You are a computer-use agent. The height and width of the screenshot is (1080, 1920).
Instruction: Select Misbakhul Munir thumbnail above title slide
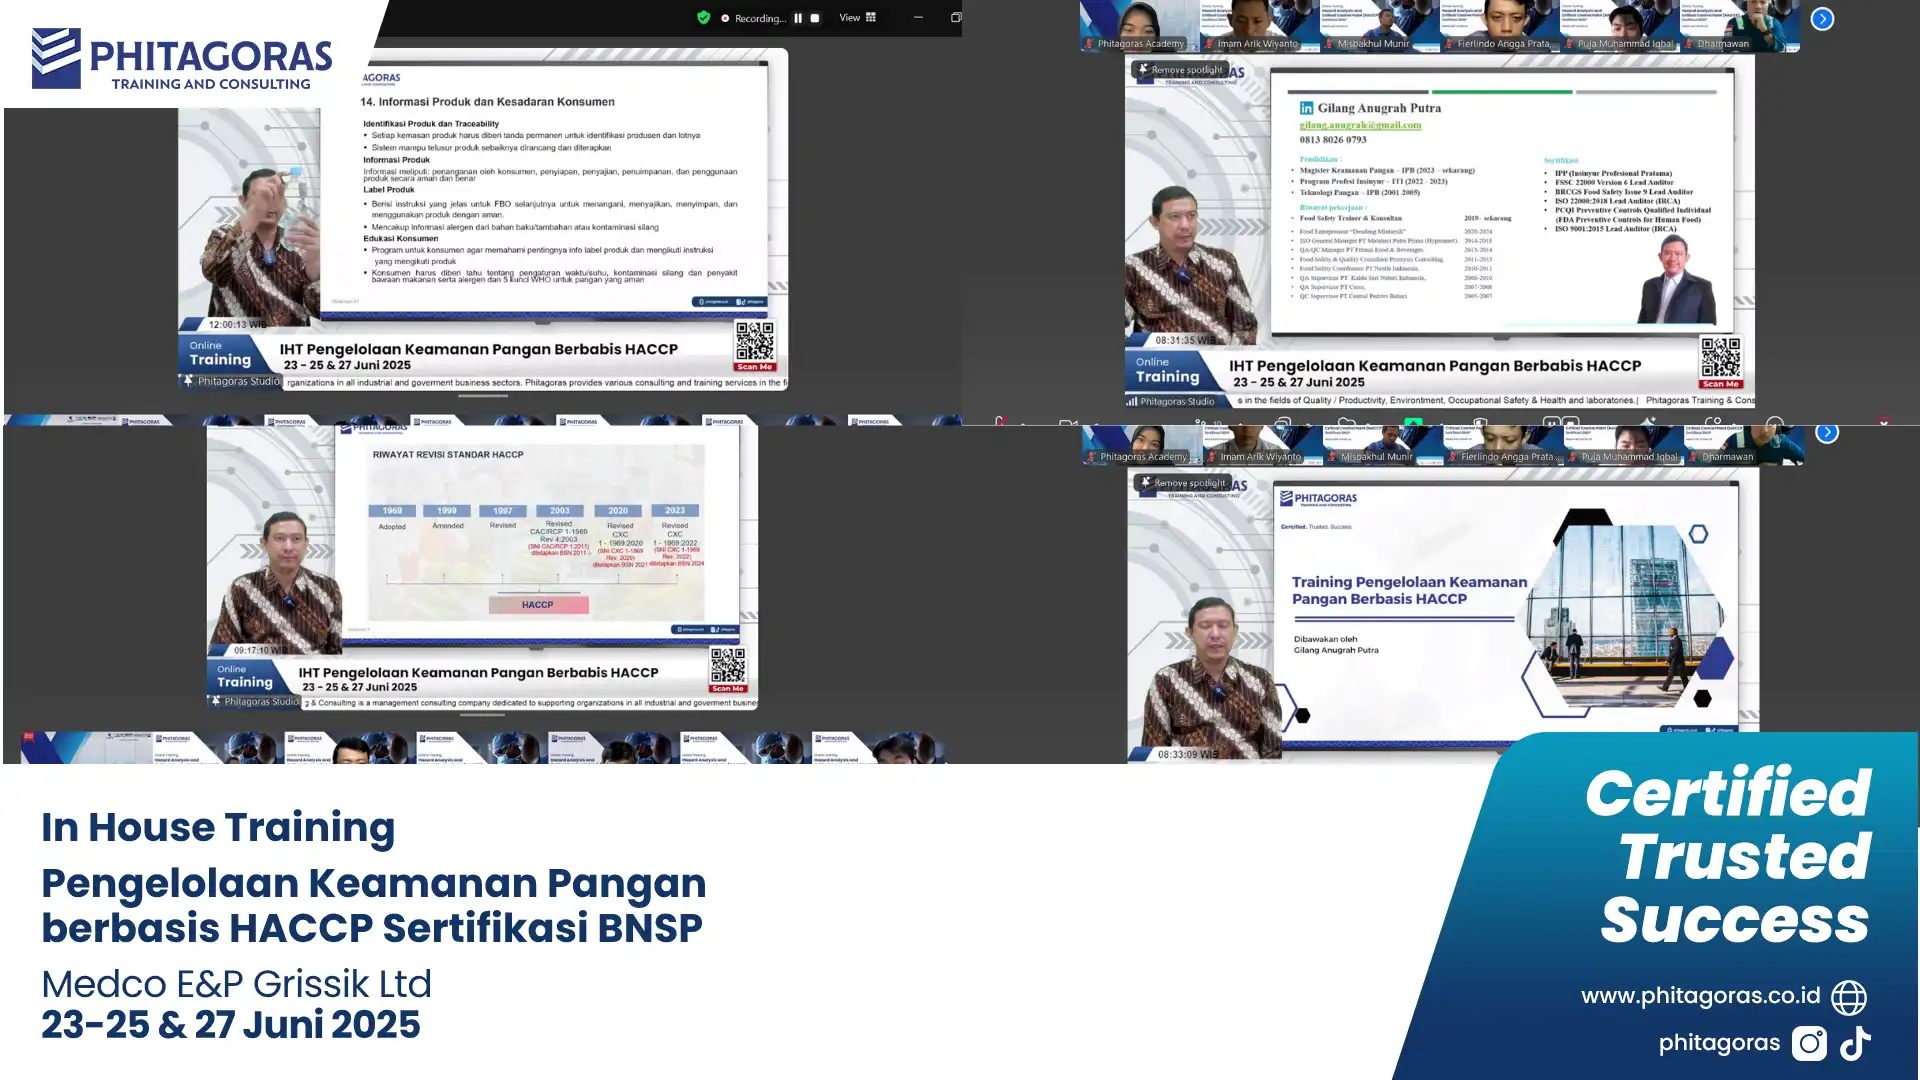[1382, 445]
